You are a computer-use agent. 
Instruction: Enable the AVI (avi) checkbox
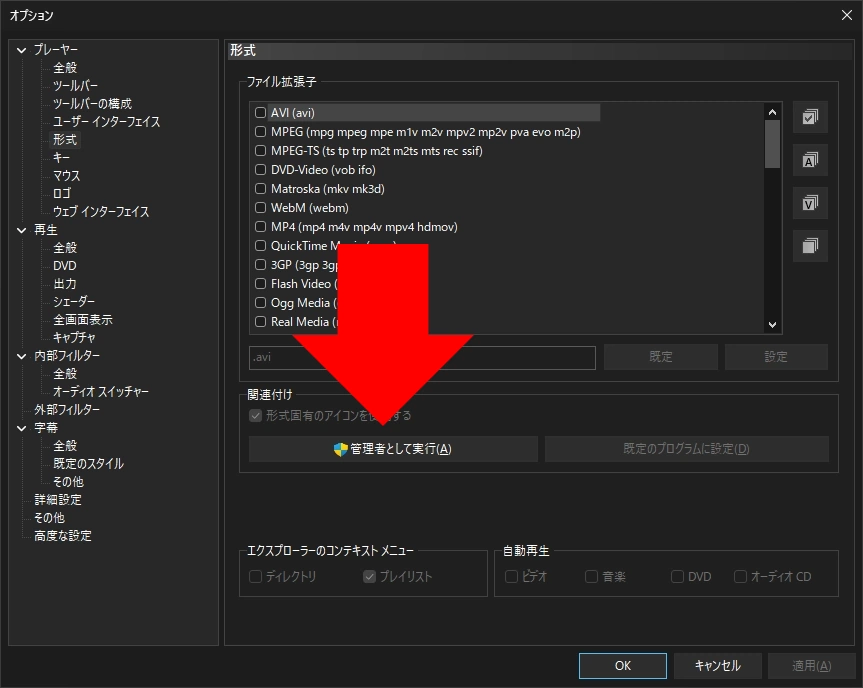pyautogui.click(x=260, y=113)
